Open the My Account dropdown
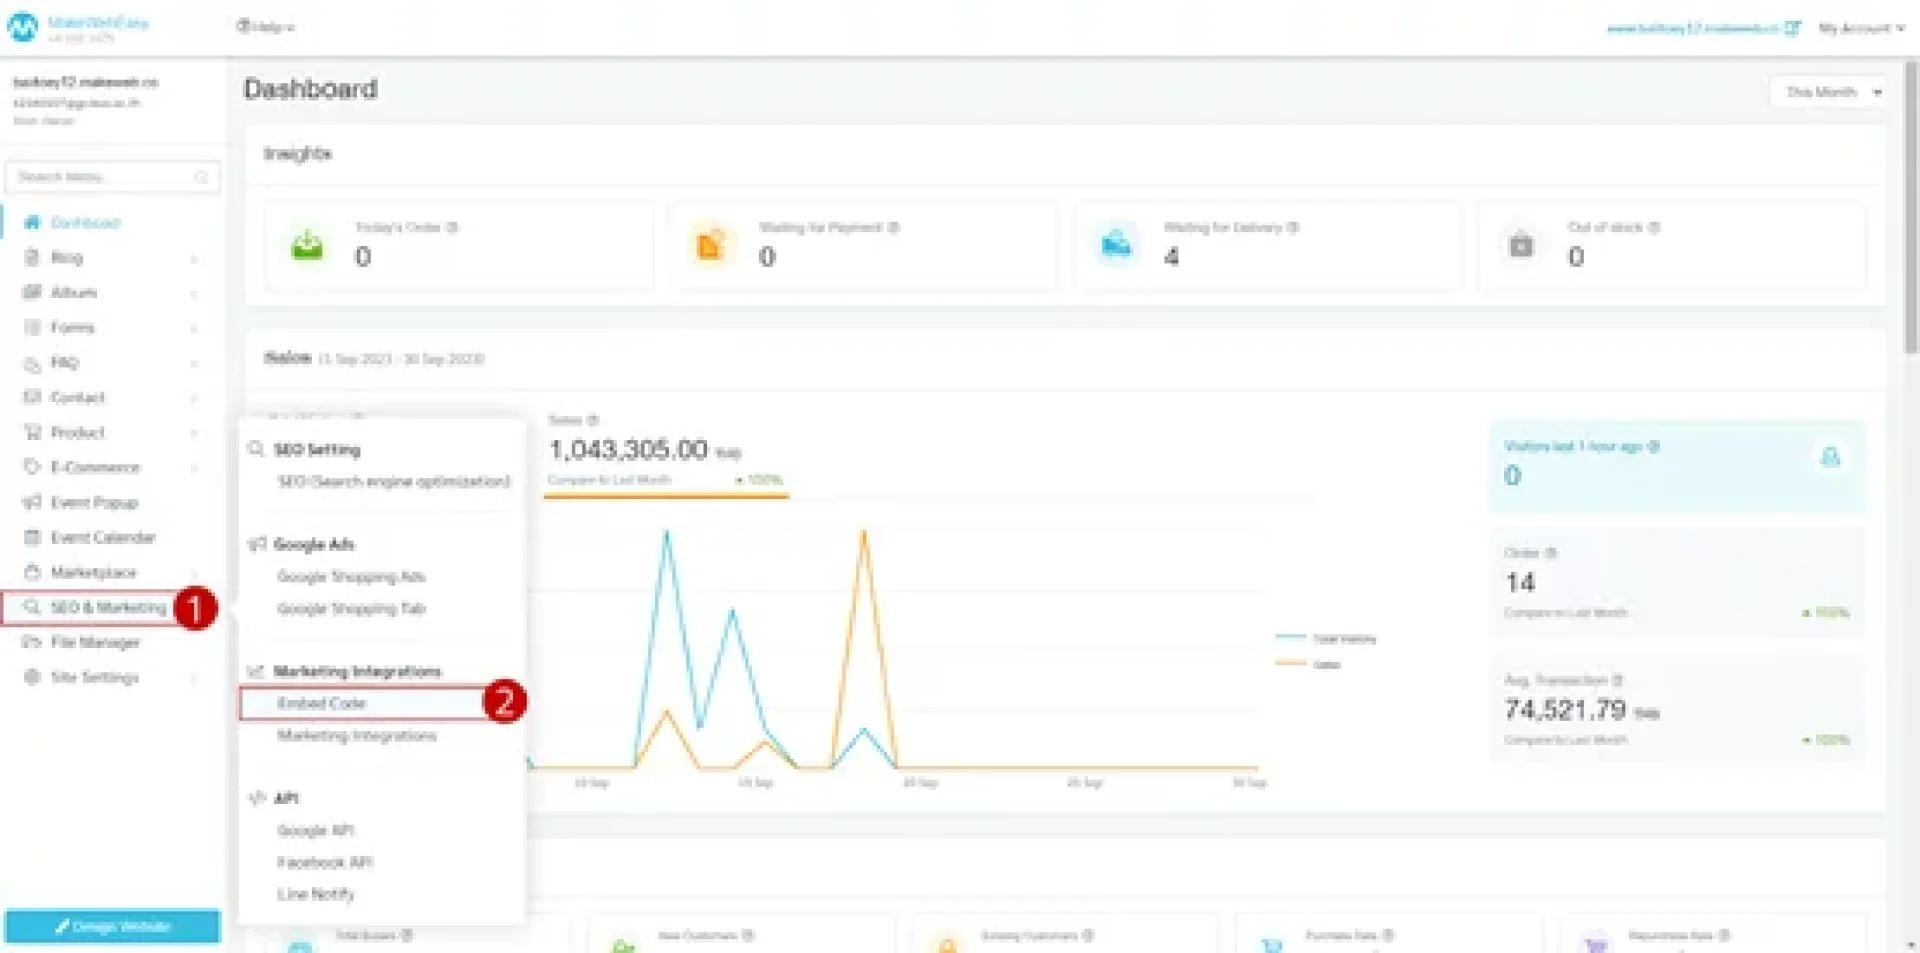Screen dimensions: 1920x953 [x=1861, y=28]
